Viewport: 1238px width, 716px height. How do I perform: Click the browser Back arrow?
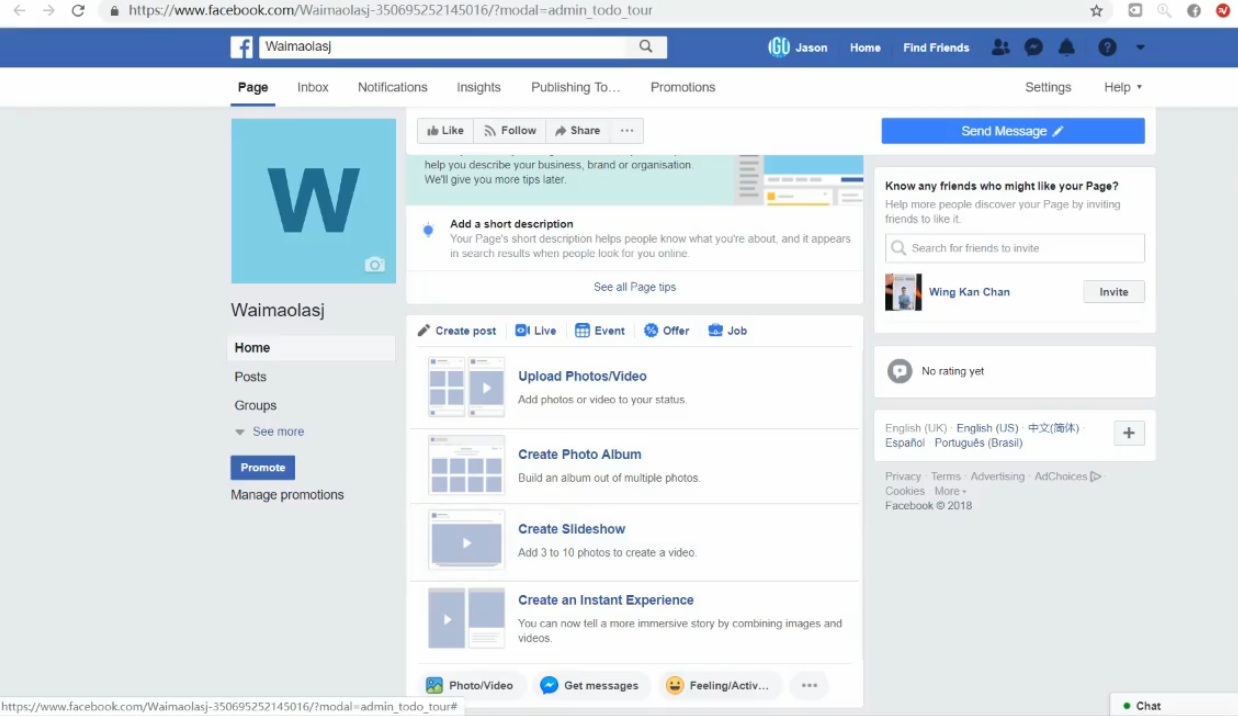tap(19, 11)
